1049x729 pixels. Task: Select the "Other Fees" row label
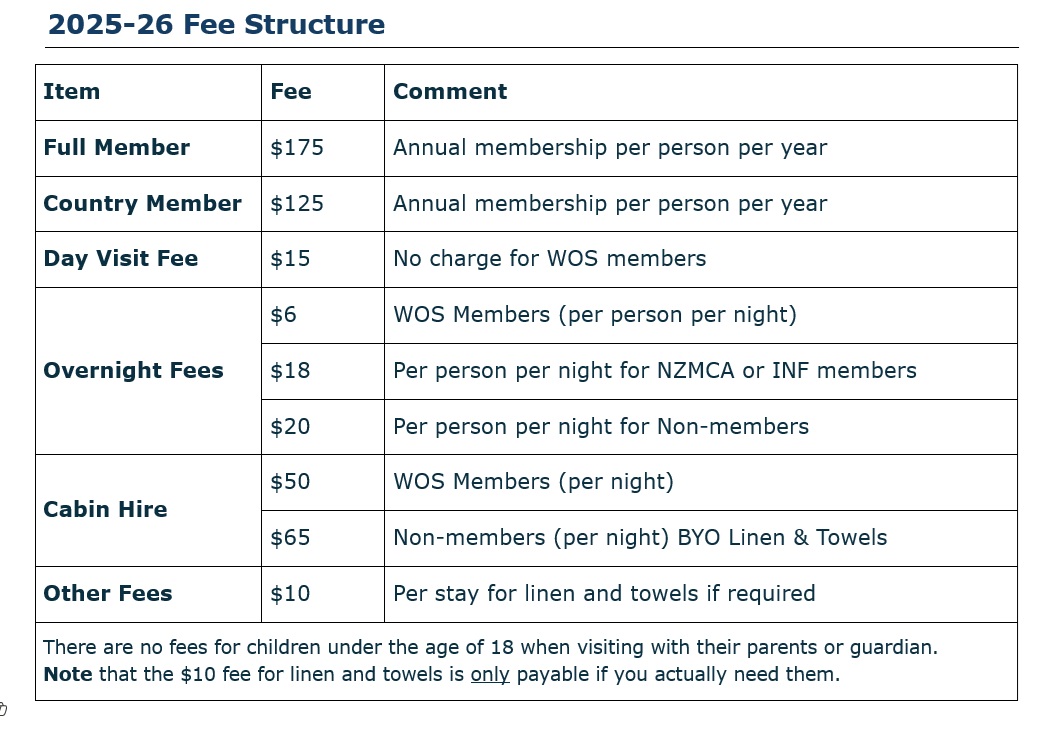[x=108, y=594]
